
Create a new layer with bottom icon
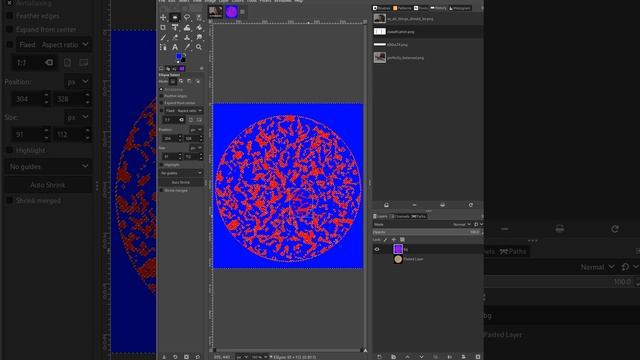tap(379, 357)
